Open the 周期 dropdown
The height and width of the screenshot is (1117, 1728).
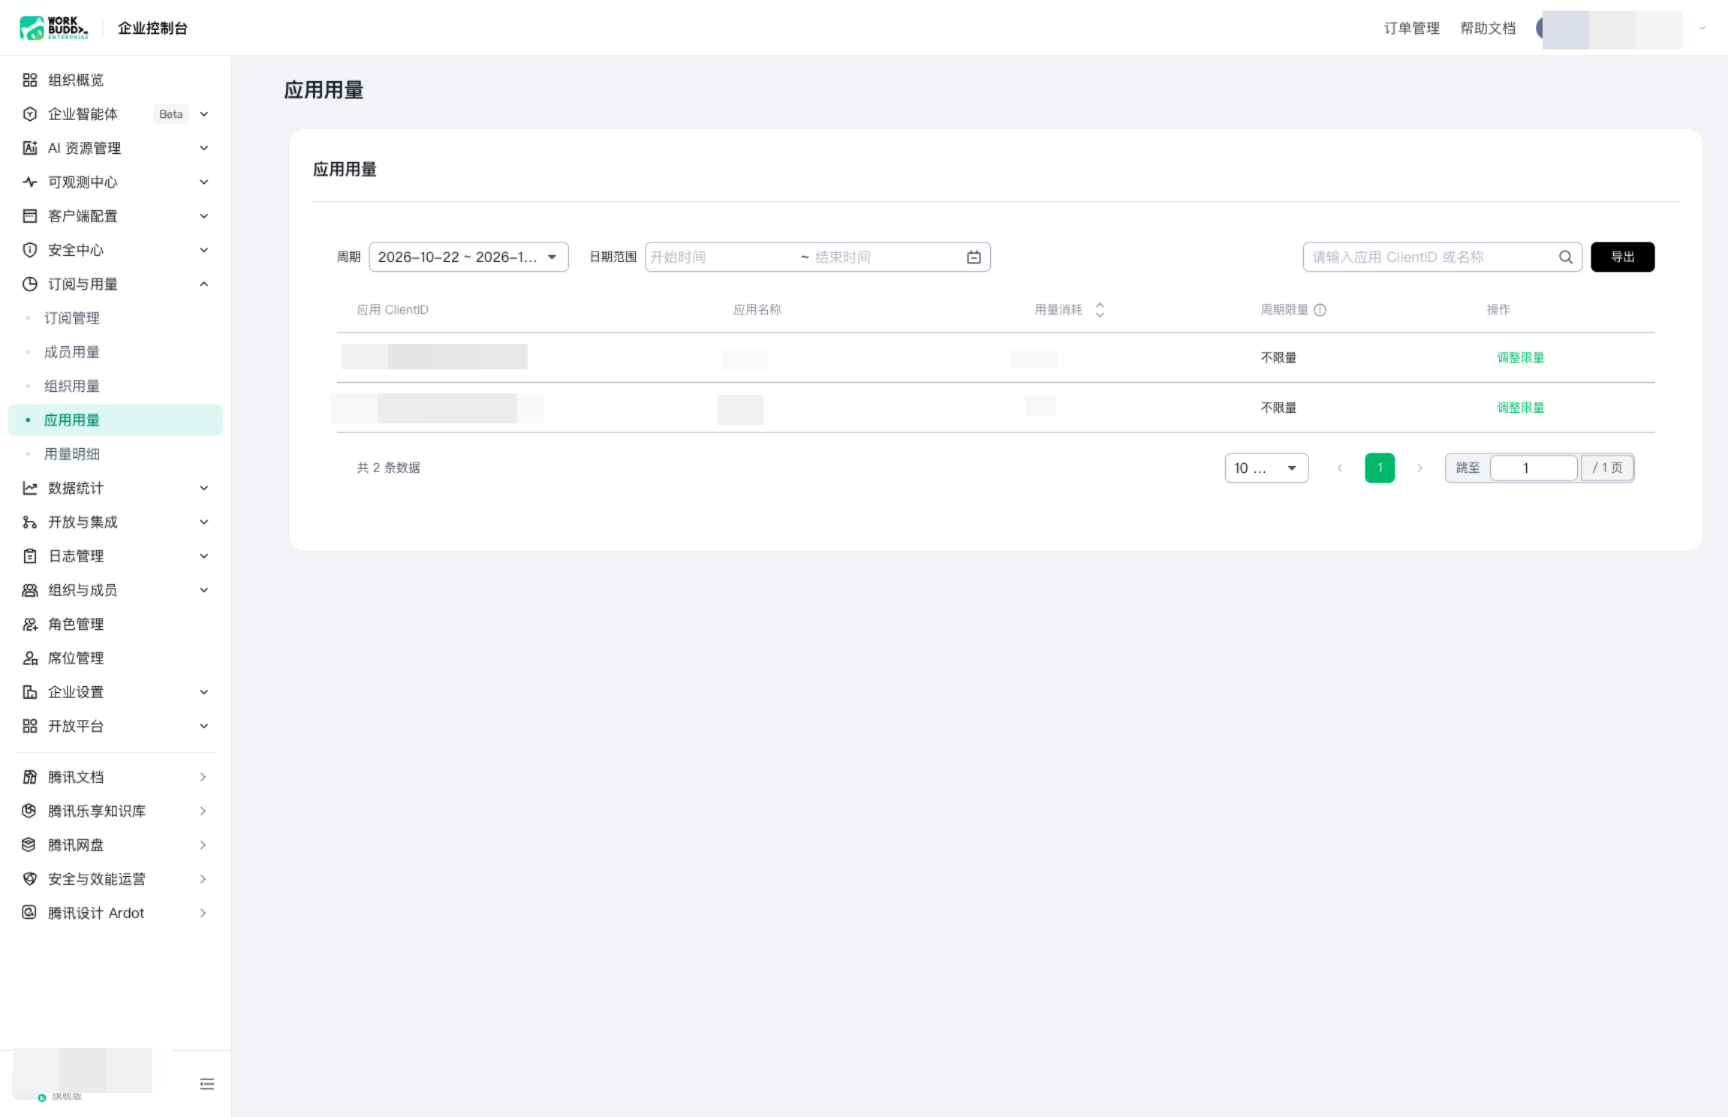point(468,257)
